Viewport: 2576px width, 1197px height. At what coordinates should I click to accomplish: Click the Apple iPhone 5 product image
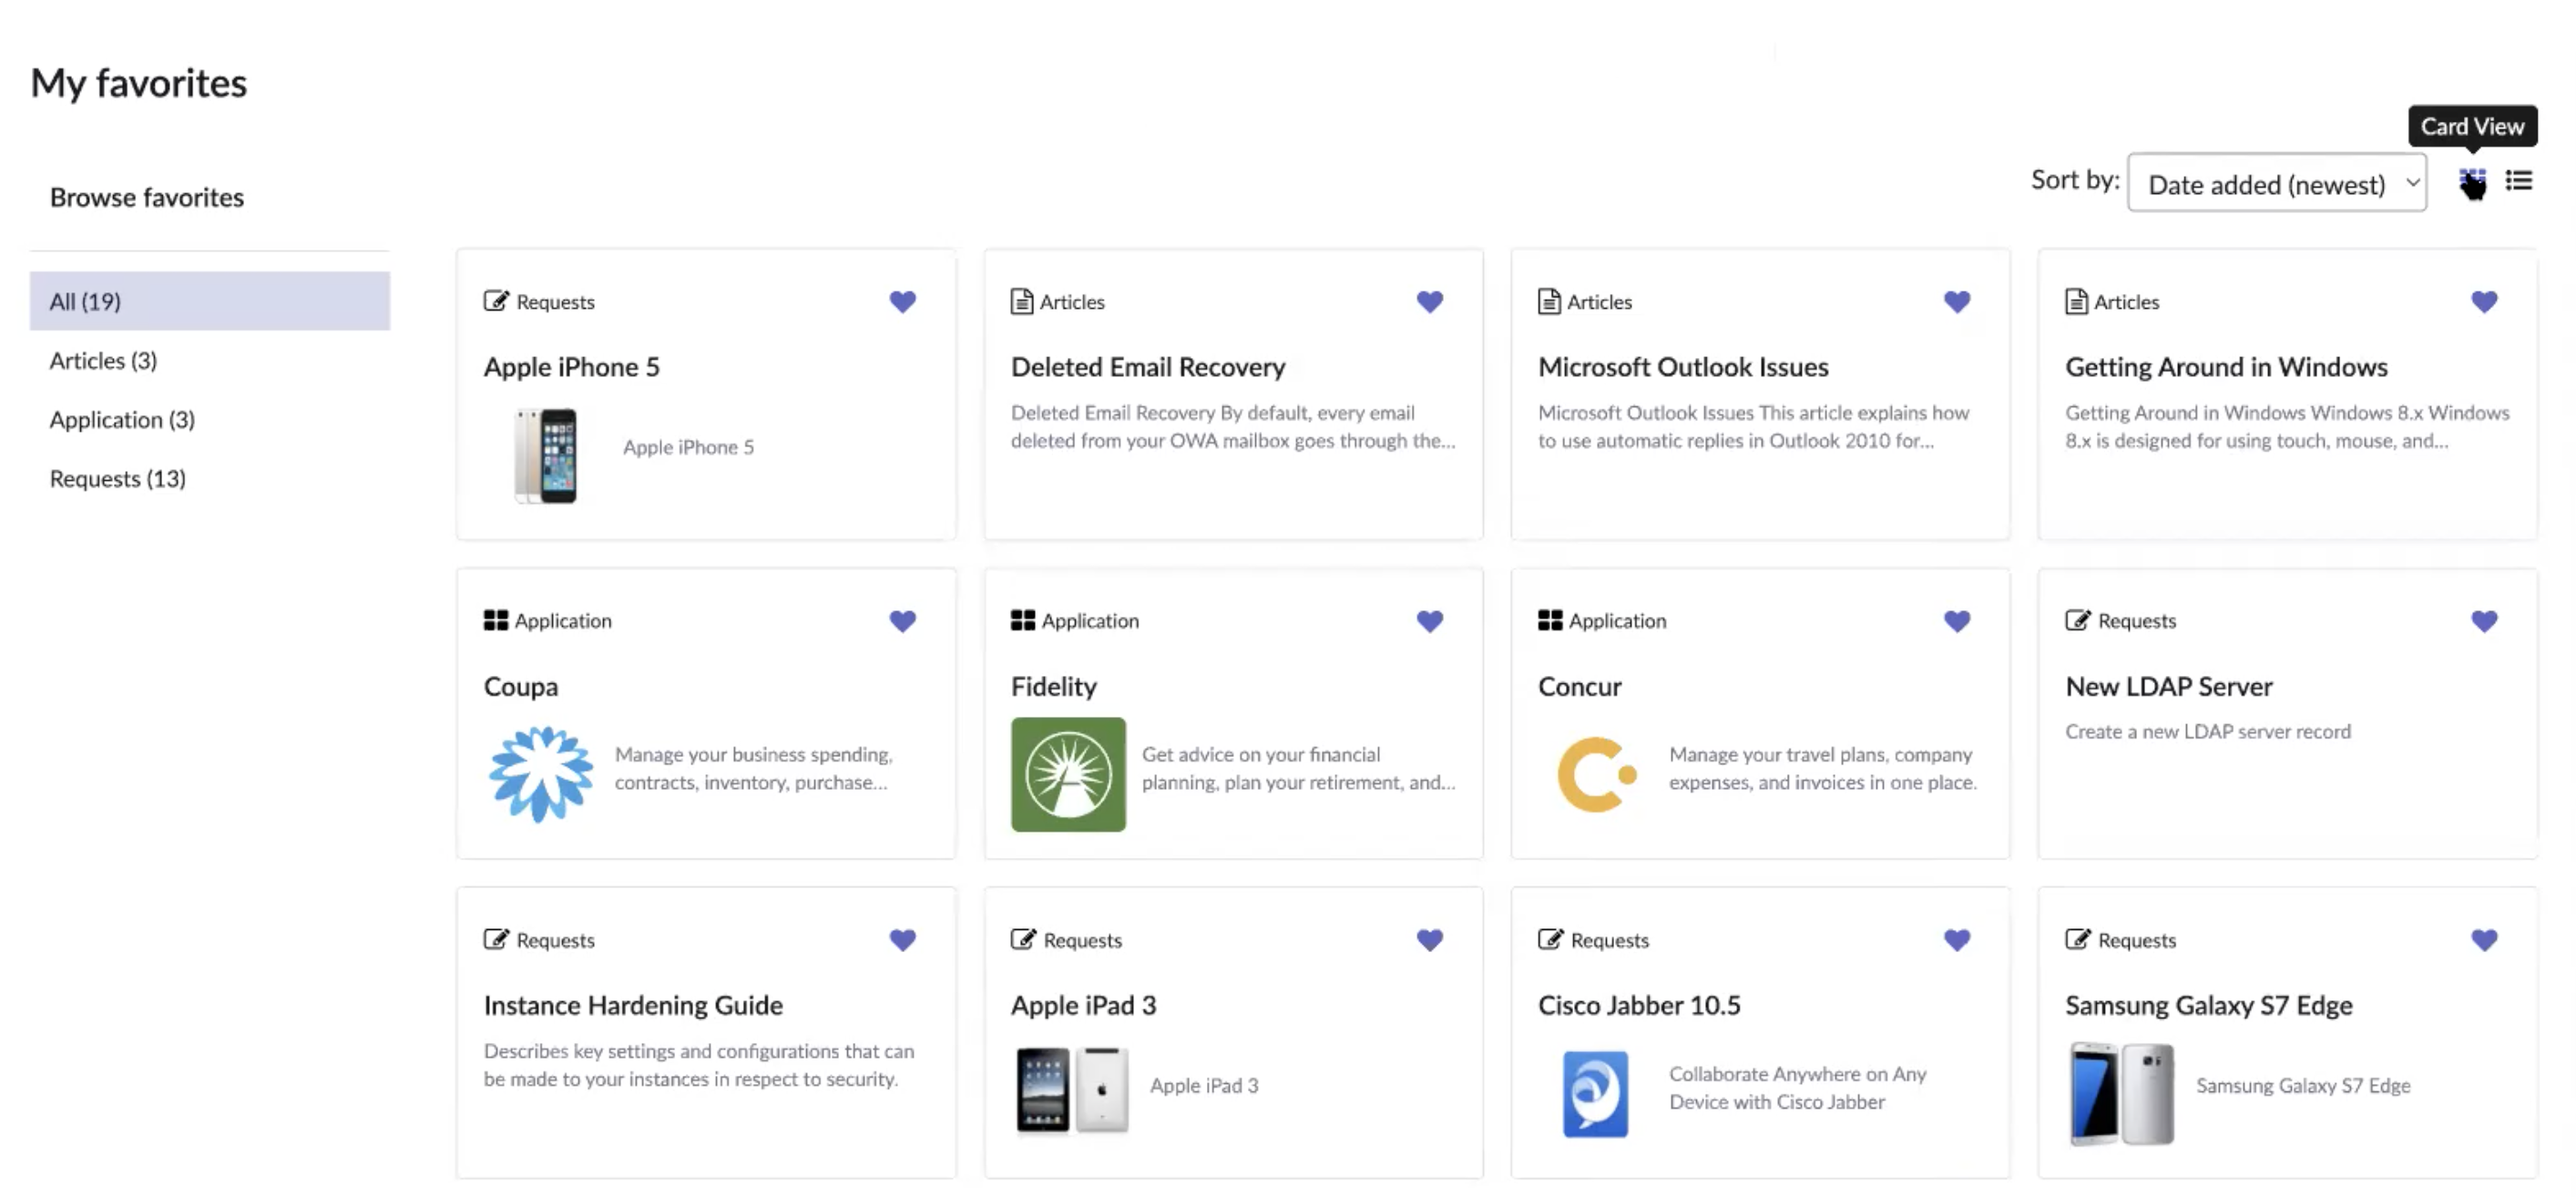pos(546,455)
